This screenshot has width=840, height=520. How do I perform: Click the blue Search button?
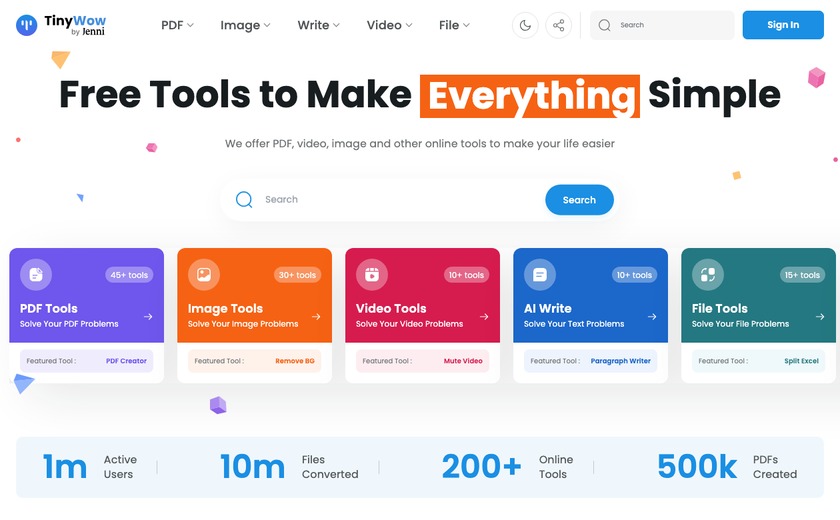coord(579,200)
